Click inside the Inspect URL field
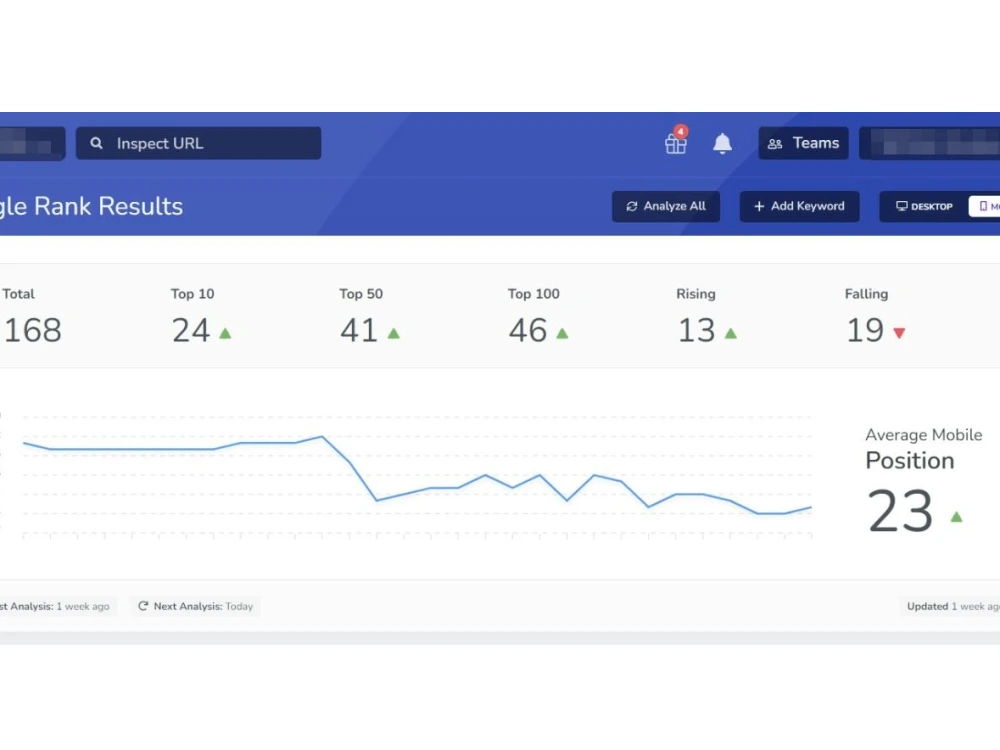 point(200,143)
